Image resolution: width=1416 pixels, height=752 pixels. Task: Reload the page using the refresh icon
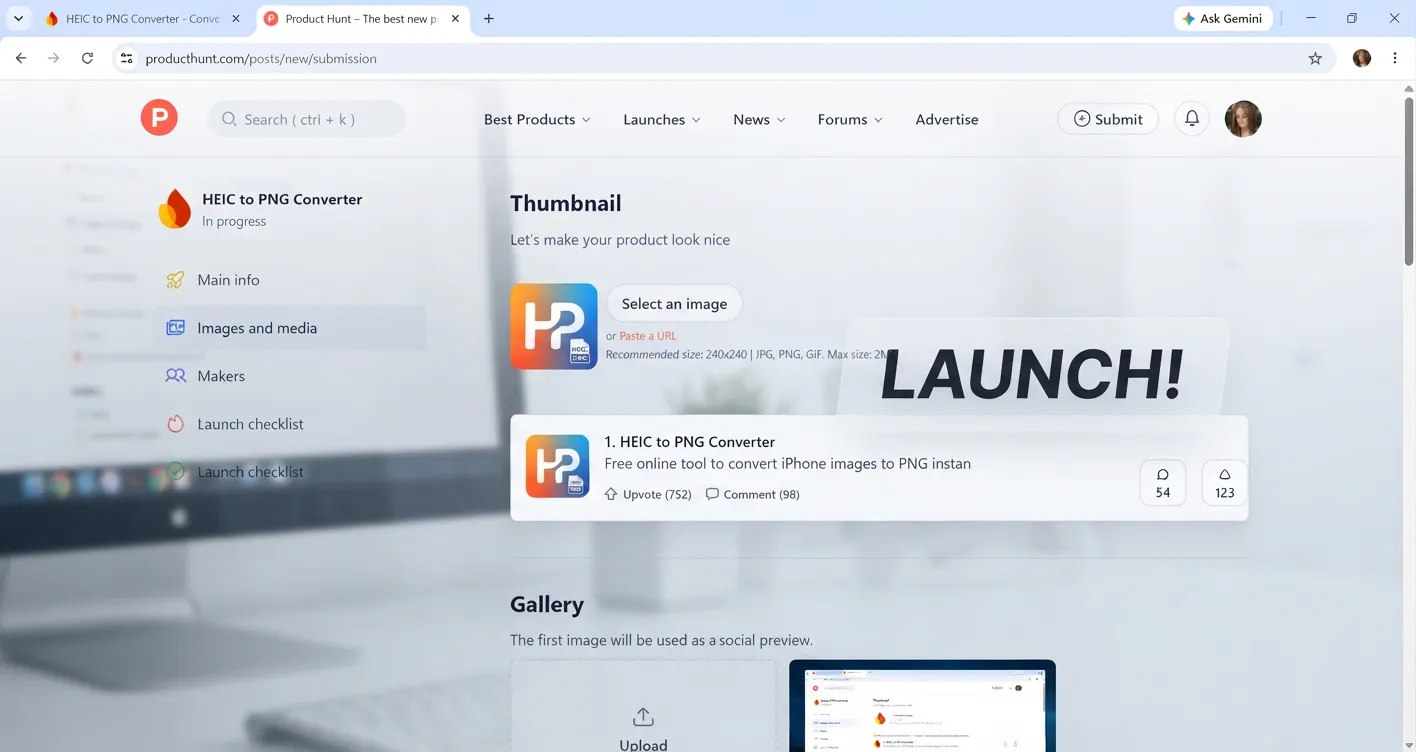click(87, 59)
